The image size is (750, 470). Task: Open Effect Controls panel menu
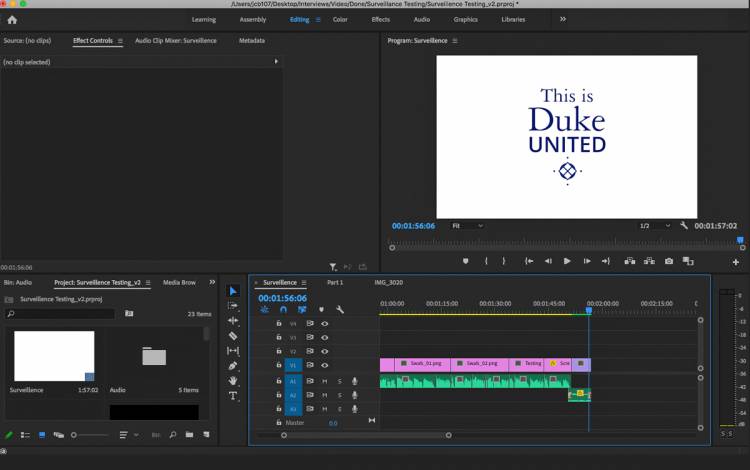[x=120, y=41]
